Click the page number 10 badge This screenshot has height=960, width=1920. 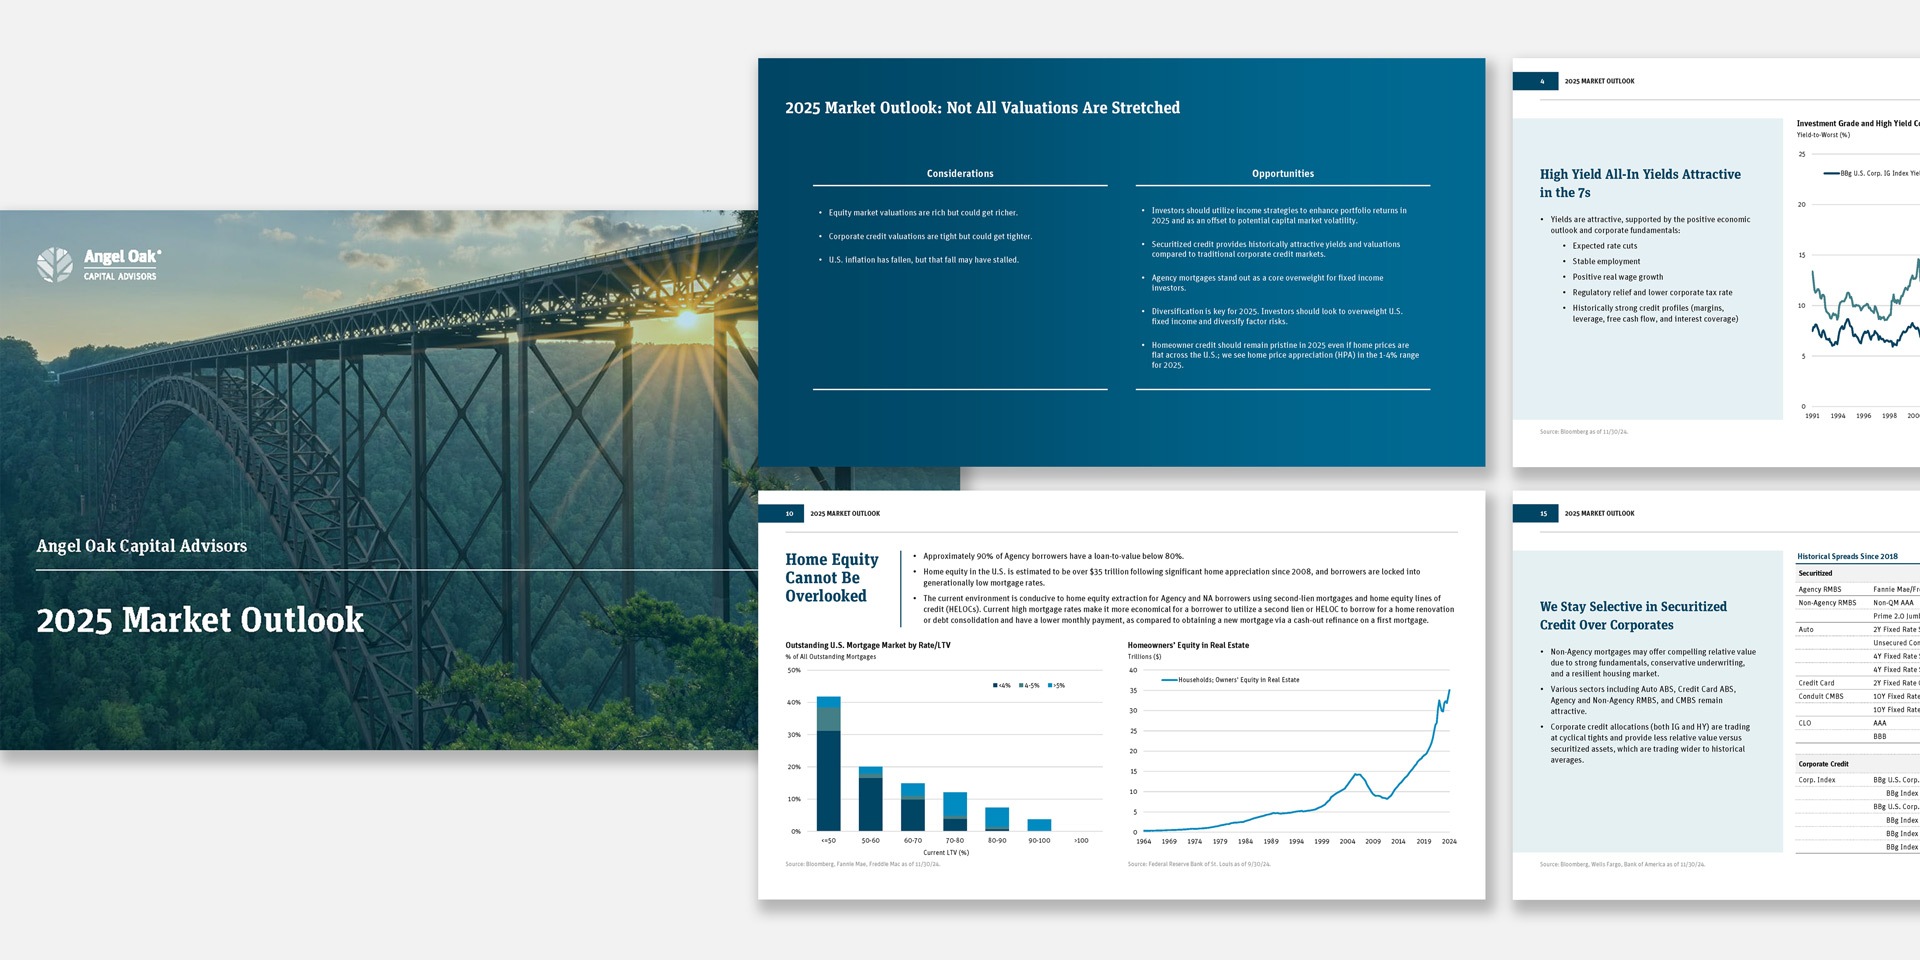point(781,514)
